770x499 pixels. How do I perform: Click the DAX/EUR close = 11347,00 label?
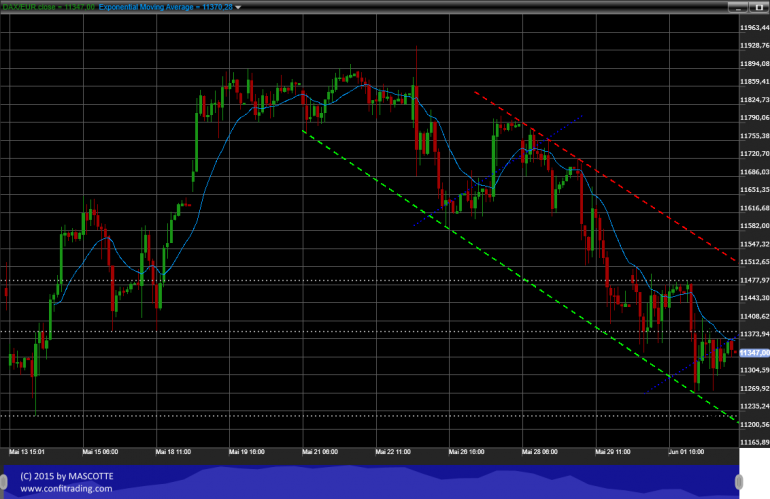(48, 7)
